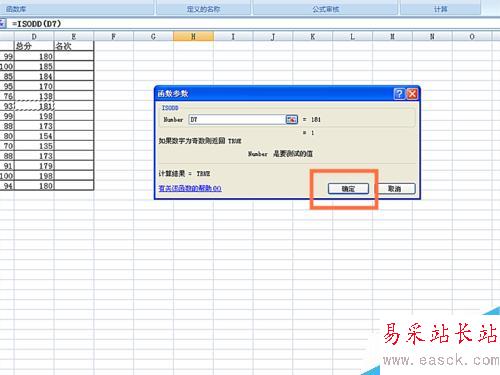Select column header F
The image size is (500, 375).
(114, 37)
